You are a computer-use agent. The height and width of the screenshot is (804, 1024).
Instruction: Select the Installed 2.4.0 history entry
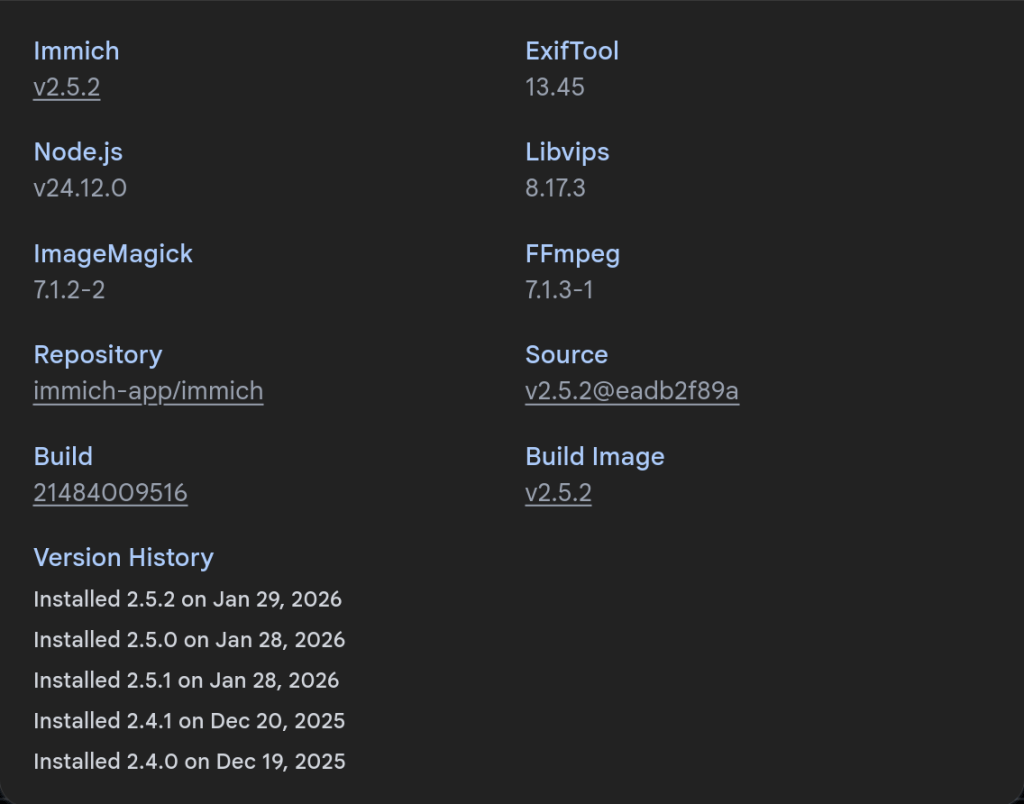pyautogui.click(x=189, y=762)
